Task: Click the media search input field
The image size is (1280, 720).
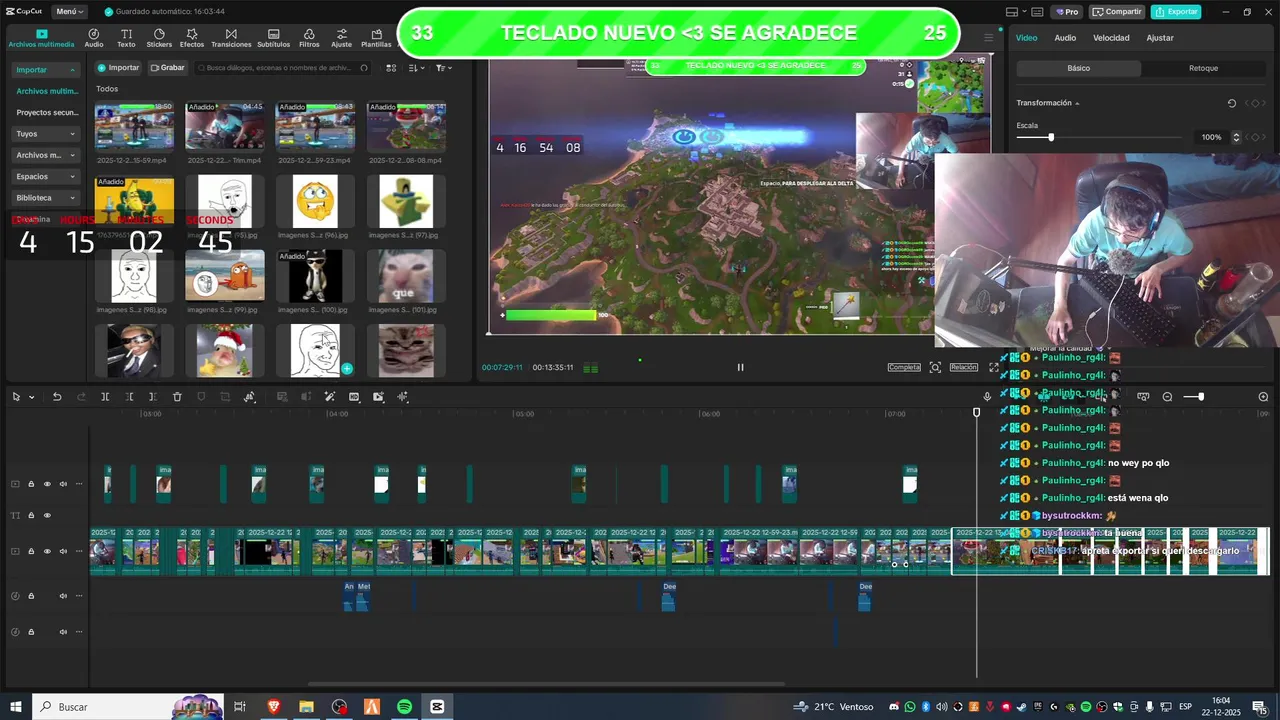Action: [x=283, y=68]
